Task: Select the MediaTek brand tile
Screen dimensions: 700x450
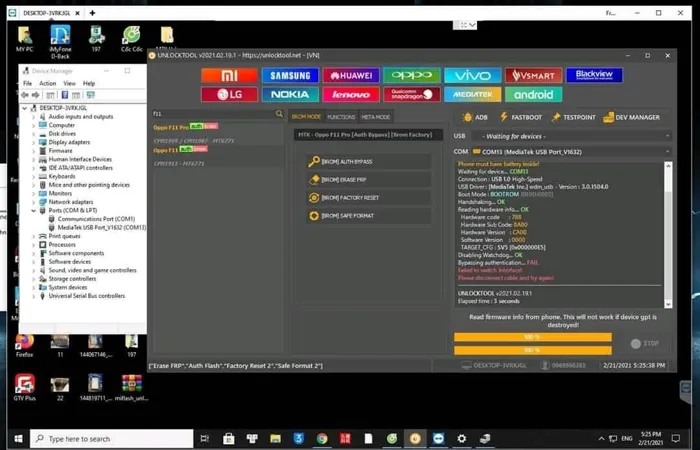Action: (472, 95)
